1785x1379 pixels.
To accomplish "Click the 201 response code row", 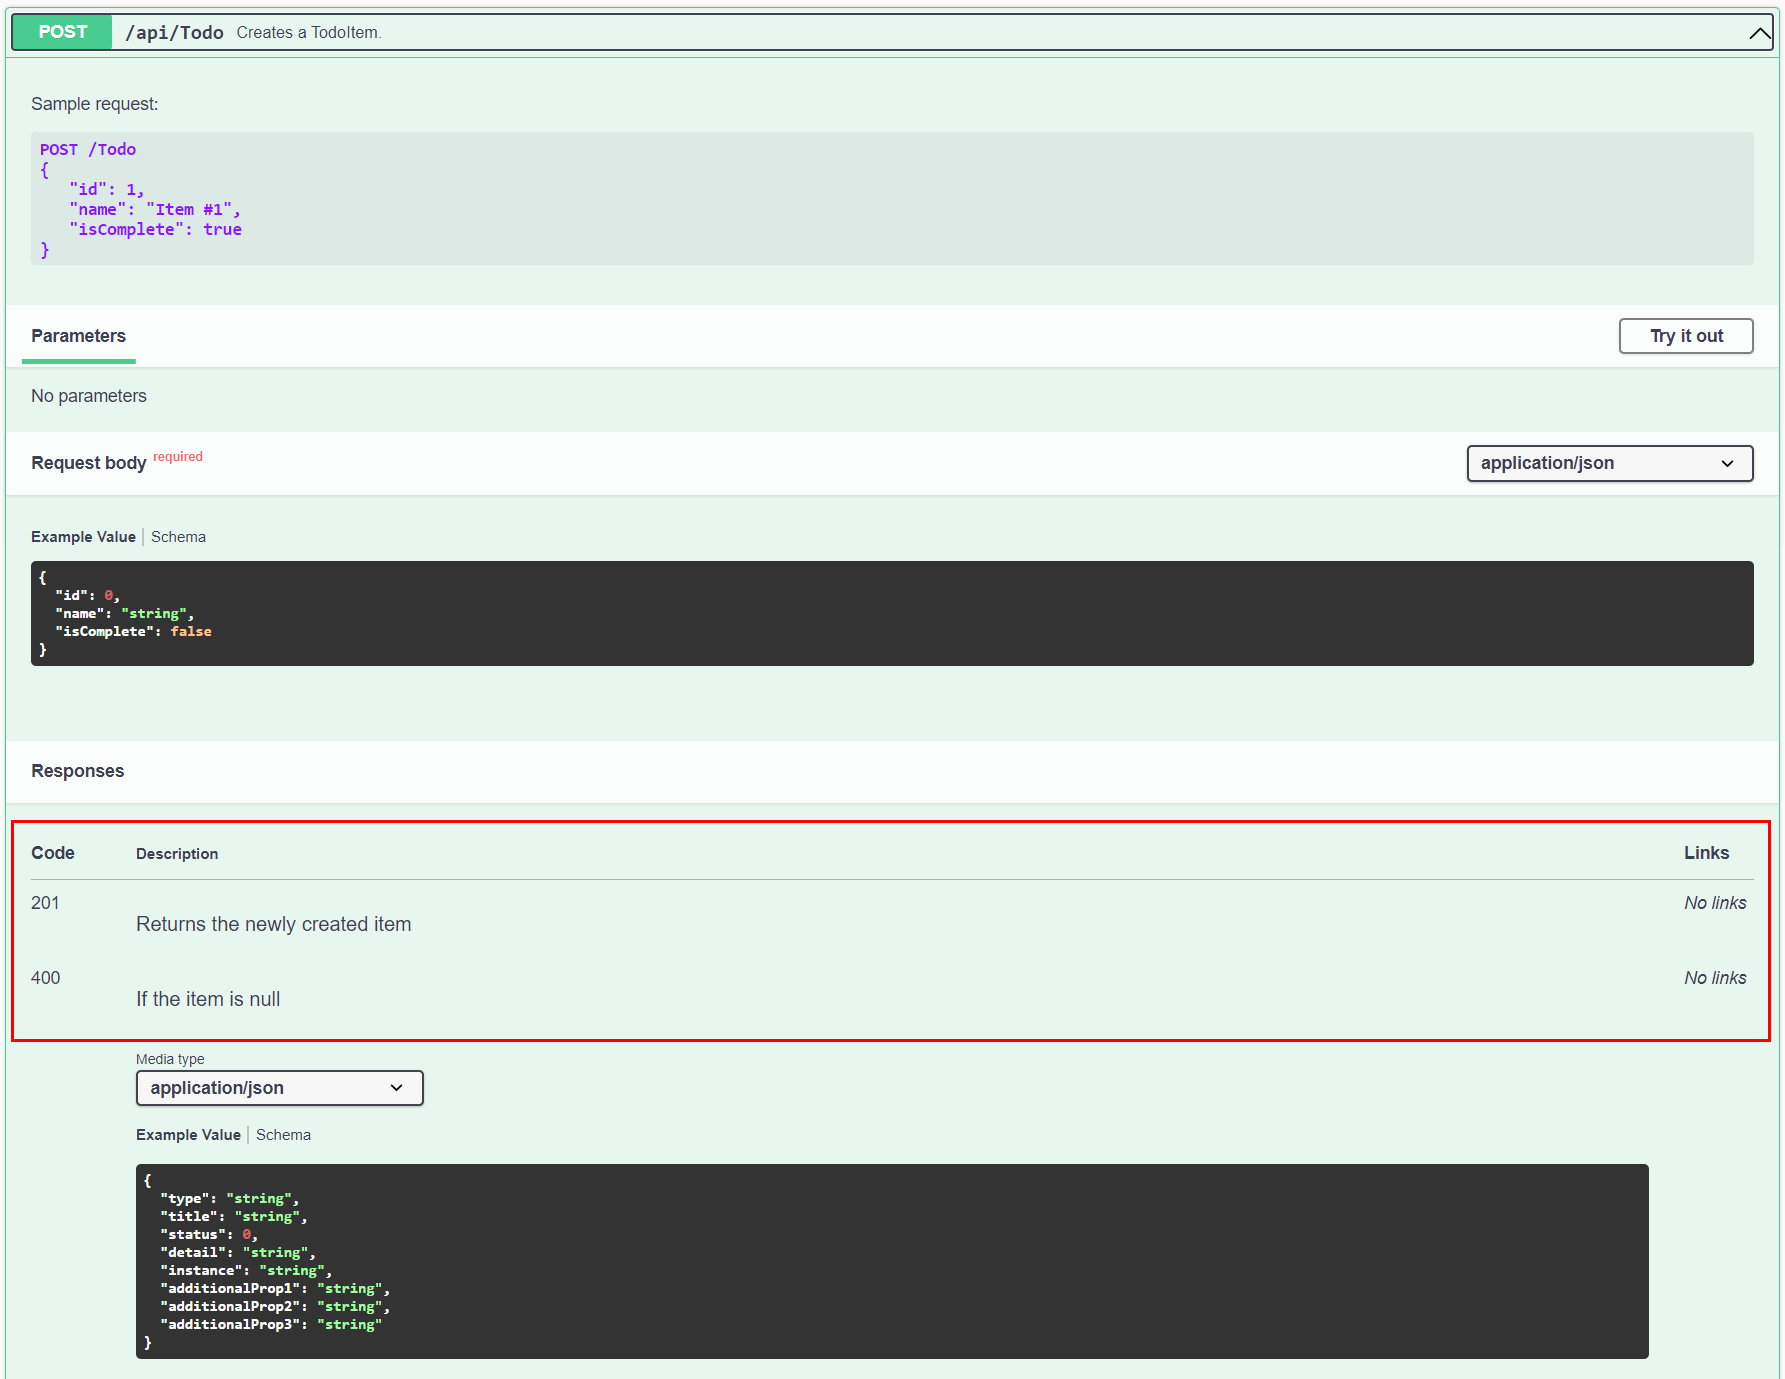I will tap(45, 902).
